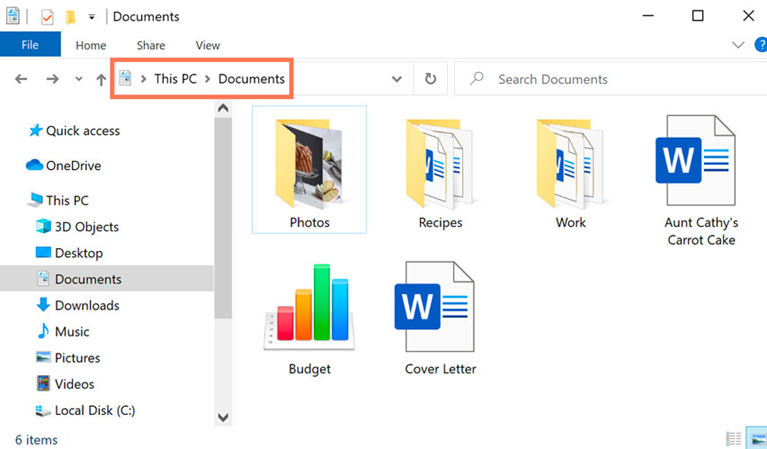
Task: Open the Help question mark icon
Action: (x=761, y=45)
